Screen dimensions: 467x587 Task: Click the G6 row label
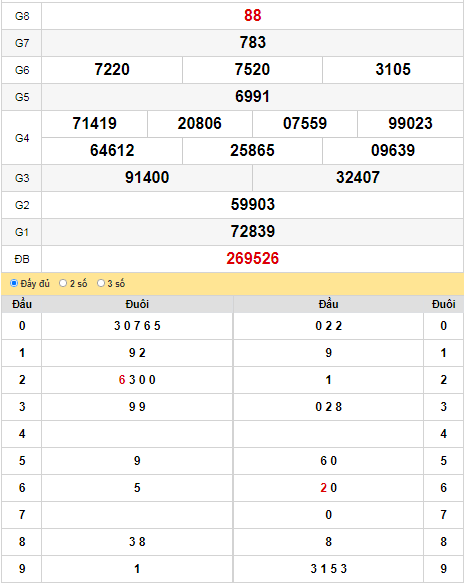click(x=22, y=70)
